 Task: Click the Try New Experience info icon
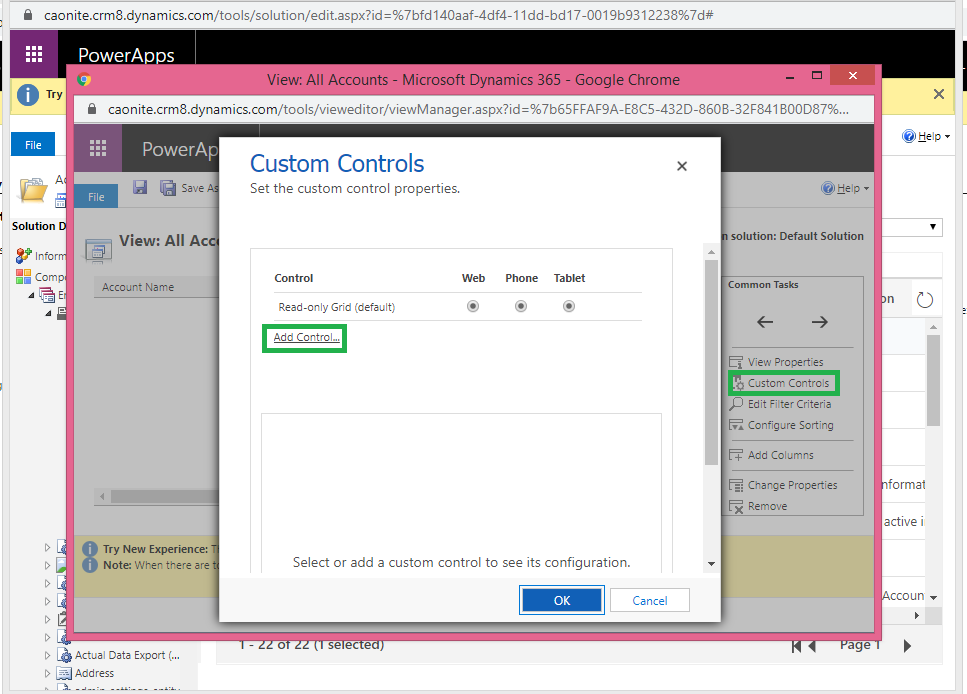90,548
